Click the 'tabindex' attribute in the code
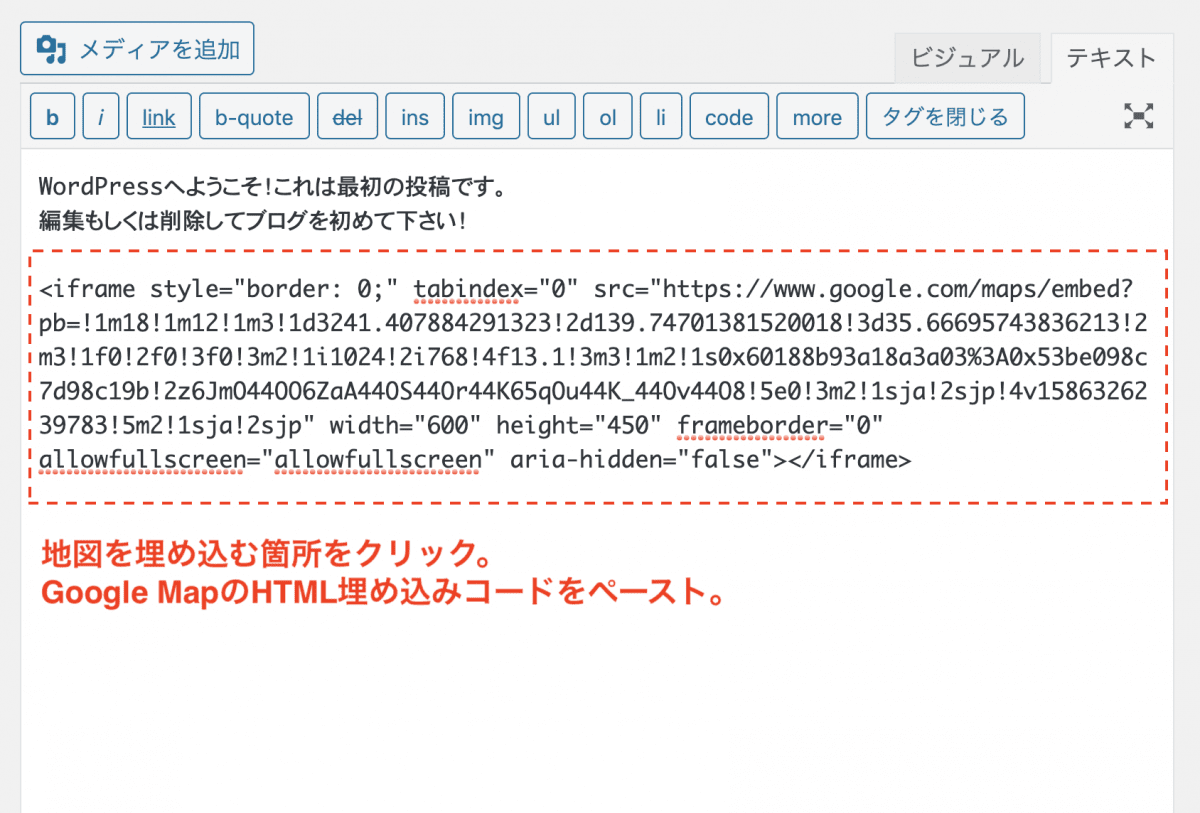The height and width of the screenshot is (813, 1200). [467, 290]
